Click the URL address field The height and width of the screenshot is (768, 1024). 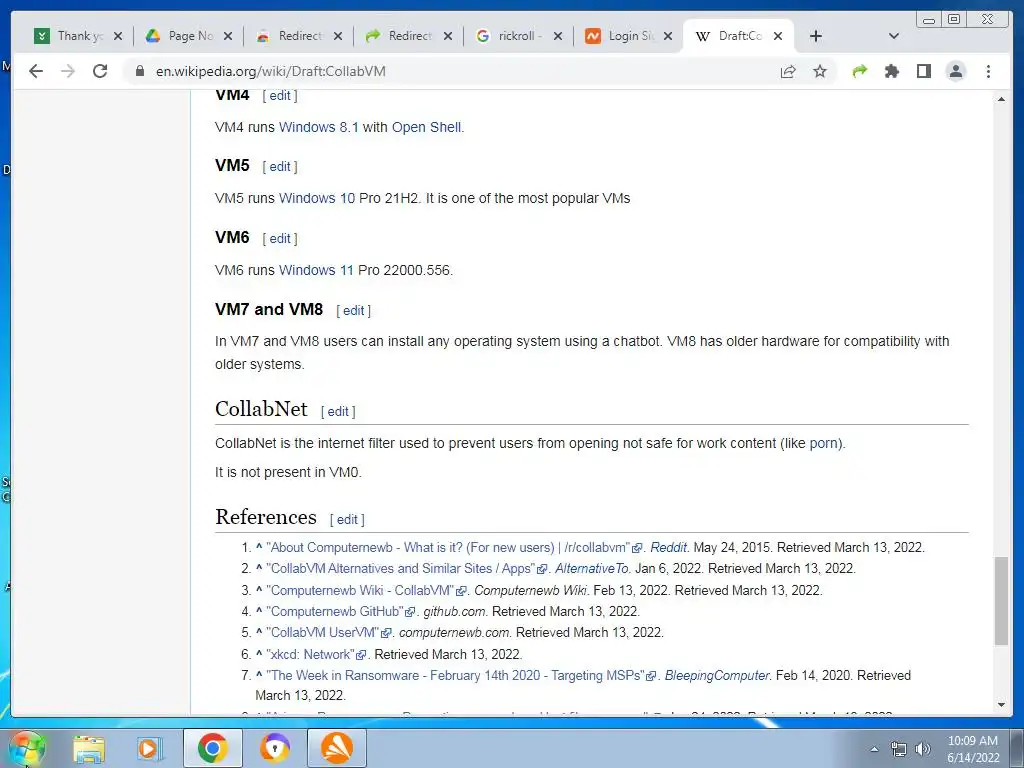click(451, 71)
